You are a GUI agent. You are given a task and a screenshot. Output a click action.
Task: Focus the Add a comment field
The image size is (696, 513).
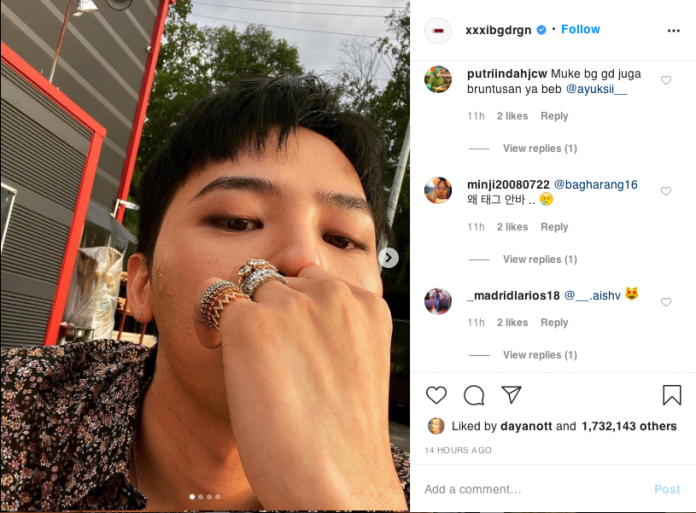[x=533, y=489]
